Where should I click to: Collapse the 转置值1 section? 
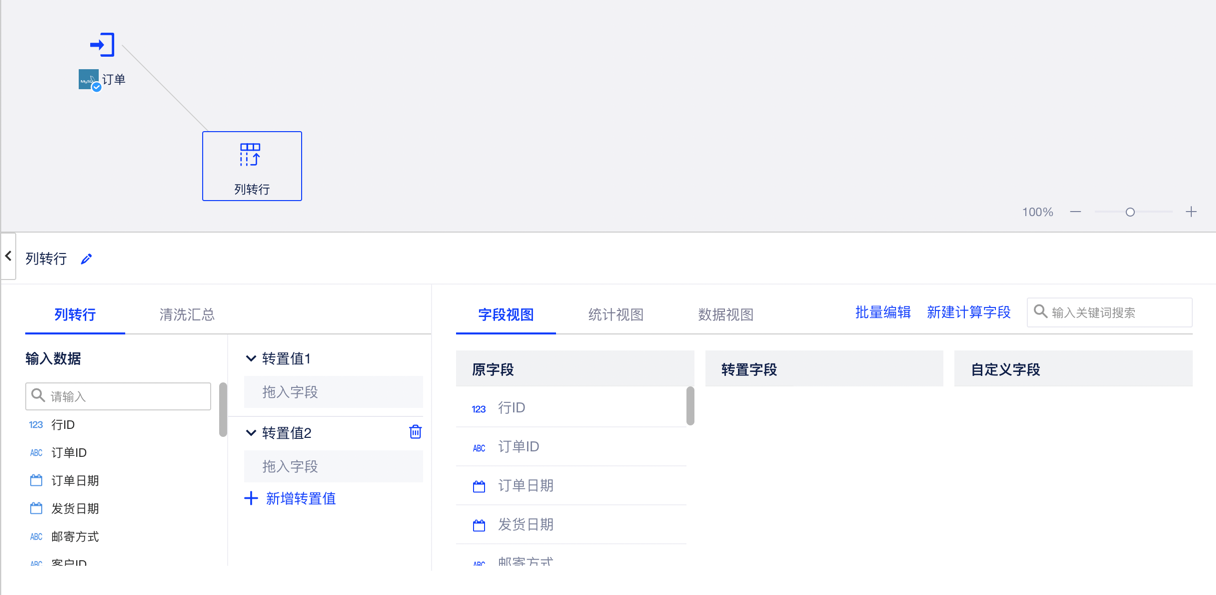(x=251, y=359)
